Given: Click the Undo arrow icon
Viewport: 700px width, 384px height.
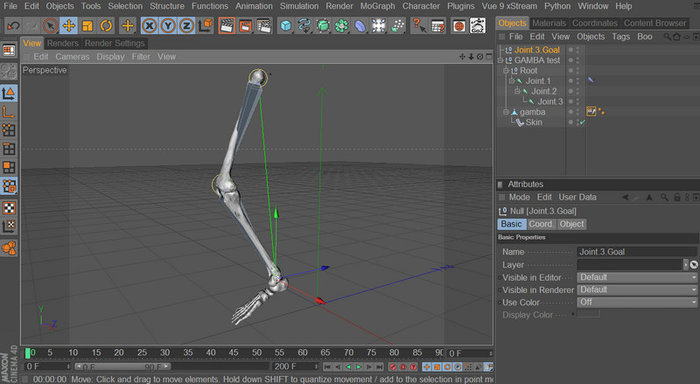Looking at the screenshot, I should [x=13, y=25].
